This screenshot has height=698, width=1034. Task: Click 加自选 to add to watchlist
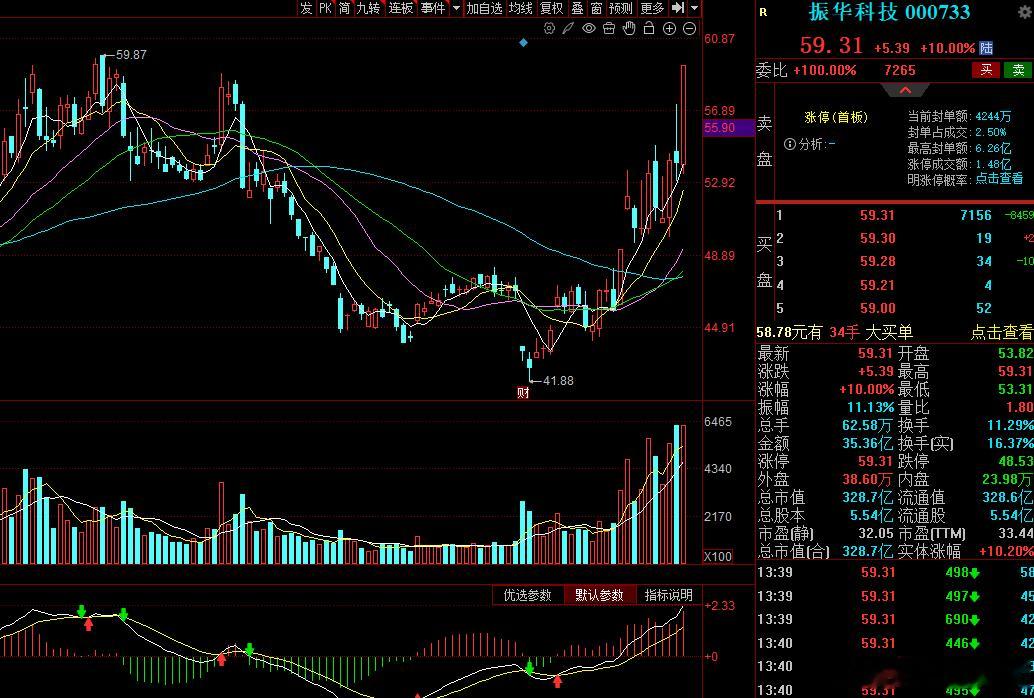(484, 8)
